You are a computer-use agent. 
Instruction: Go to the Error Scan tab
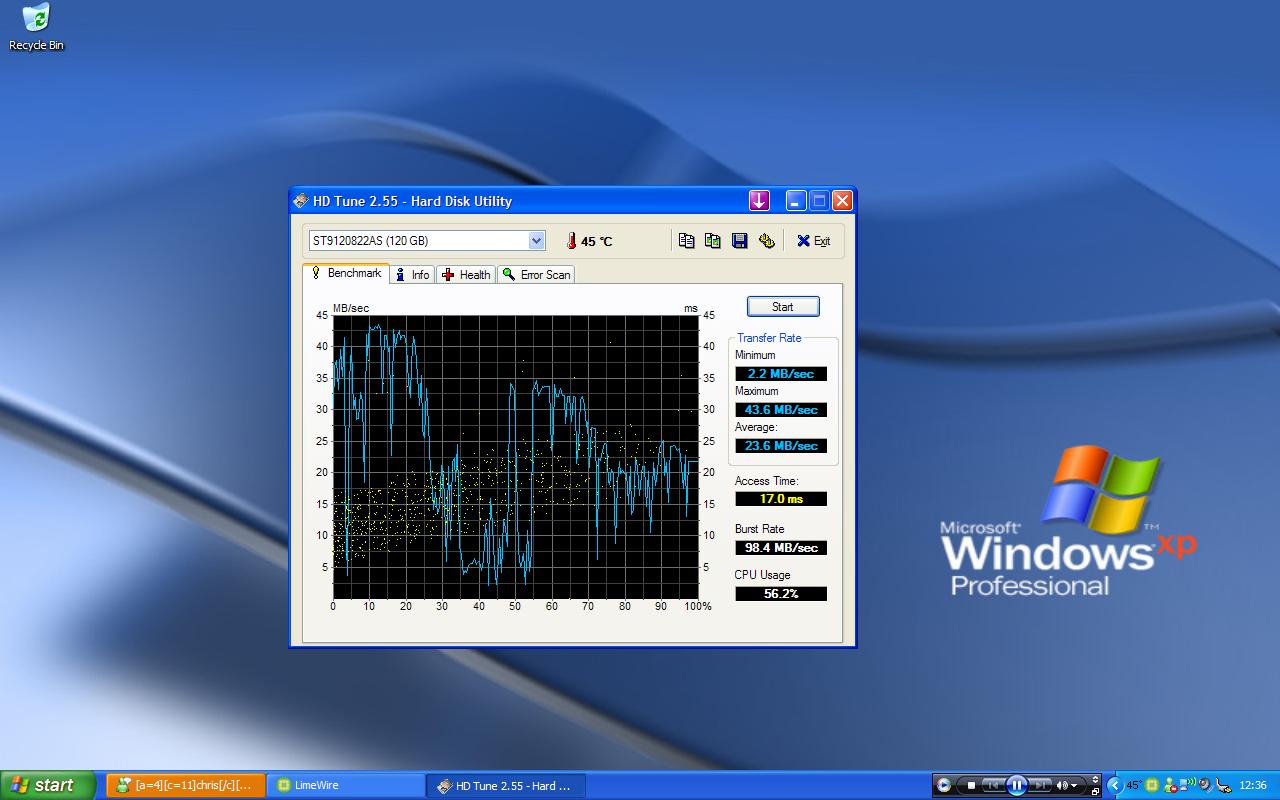tap(536, 275)
